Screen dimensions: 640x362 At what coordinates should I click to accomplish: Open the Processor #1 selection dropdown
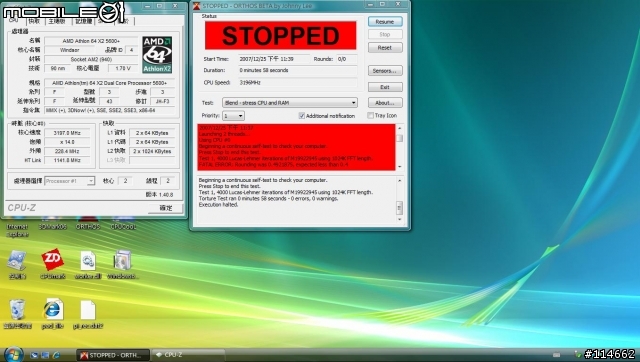pyautogui.click(x=69, y=181)
